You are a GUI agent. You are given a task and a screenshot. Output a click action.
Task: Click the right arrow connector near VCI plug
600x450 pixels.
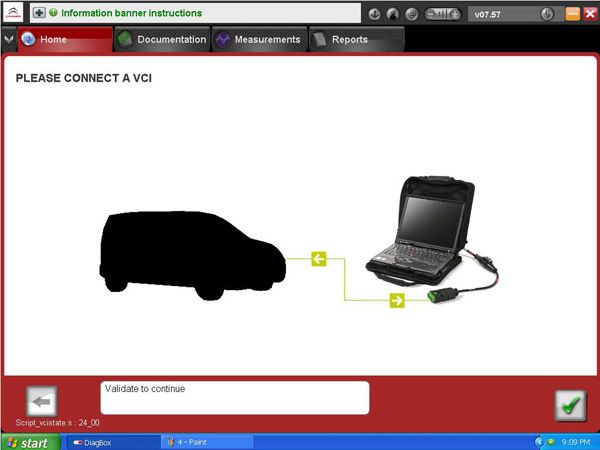tap(397, 300)
